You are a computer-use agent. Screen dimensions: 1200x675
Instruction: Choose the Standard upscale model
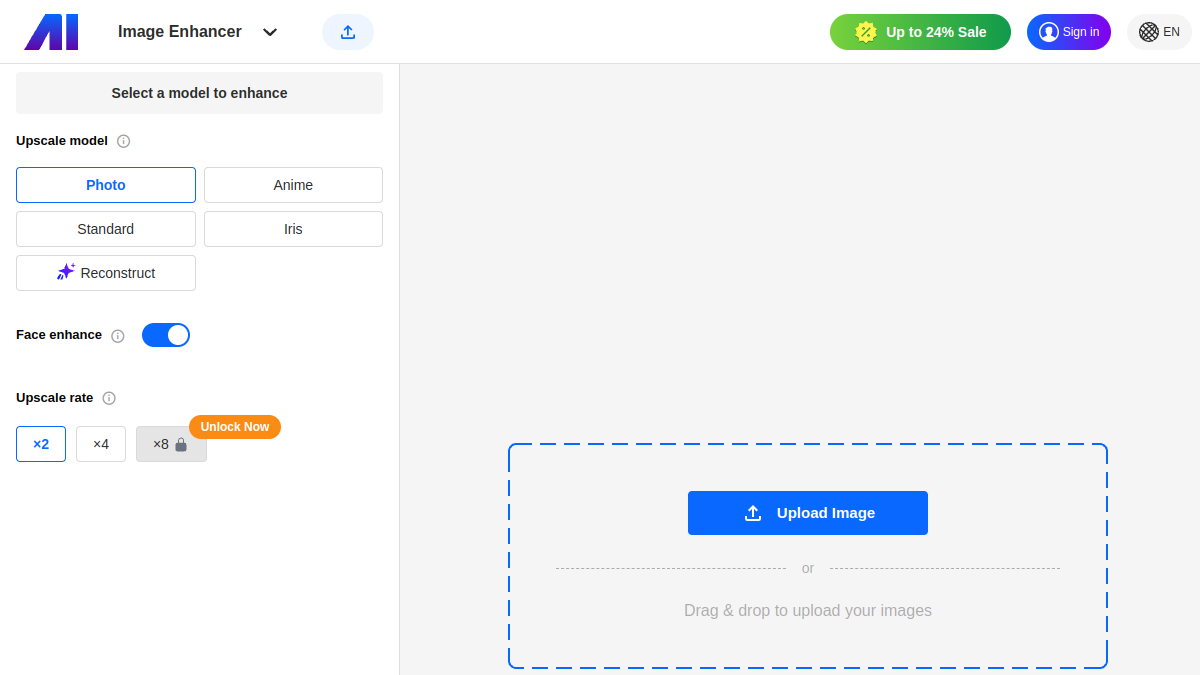(106, 229)
